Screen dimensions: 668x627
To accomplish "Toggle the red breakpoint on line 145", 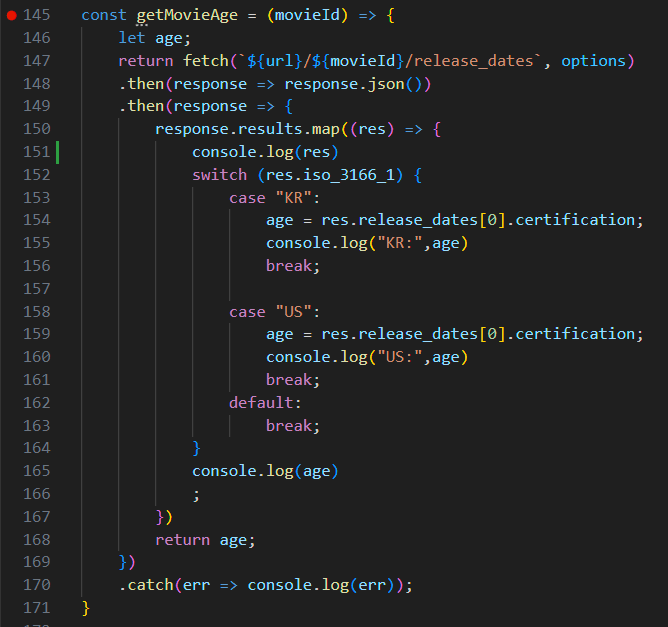I will click(12, 16).
